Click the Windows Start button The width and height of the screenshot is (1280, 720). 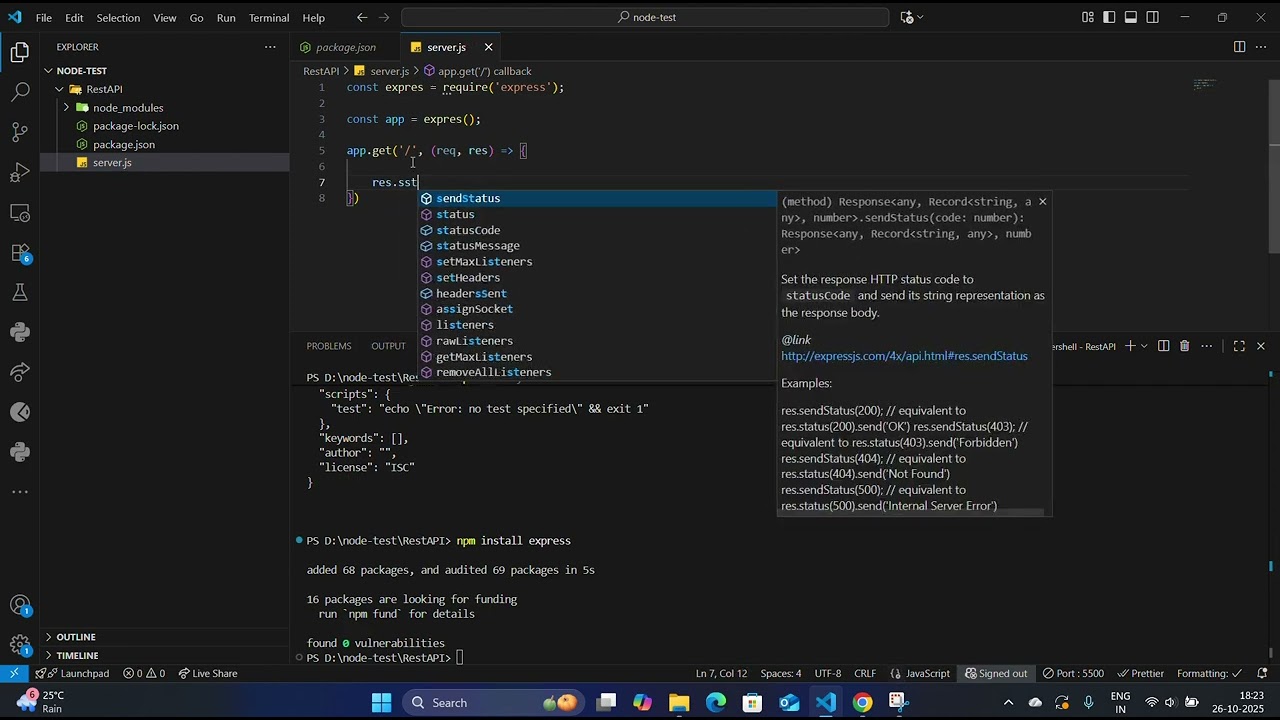(x=382, y=703)
